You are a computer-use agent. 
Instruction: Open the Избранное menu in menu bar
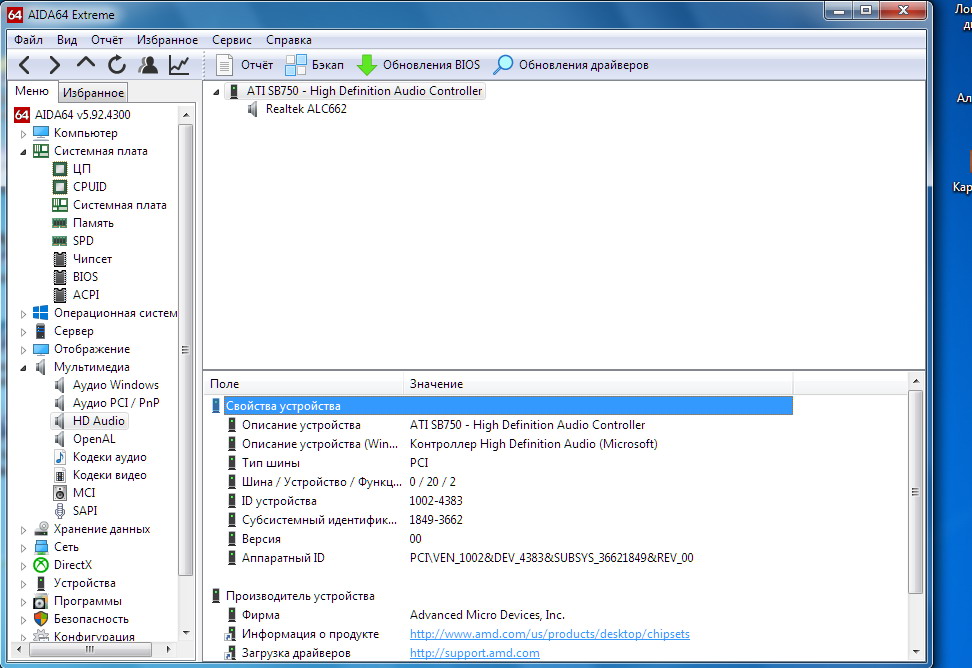click(167, 40)
